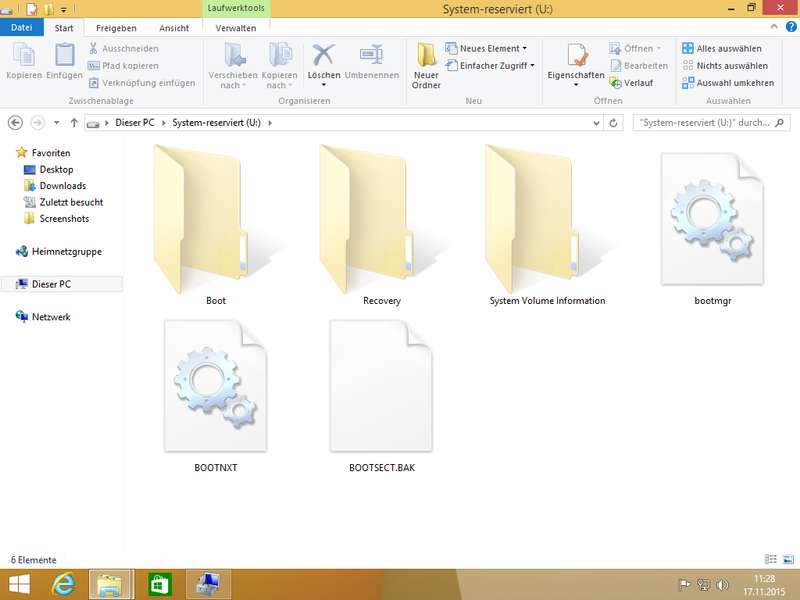Viewport: 800px width, 600px height.
Task: Select Dieser PC in the sidebar
Action: pyautogui.click(x=51, y=284)
